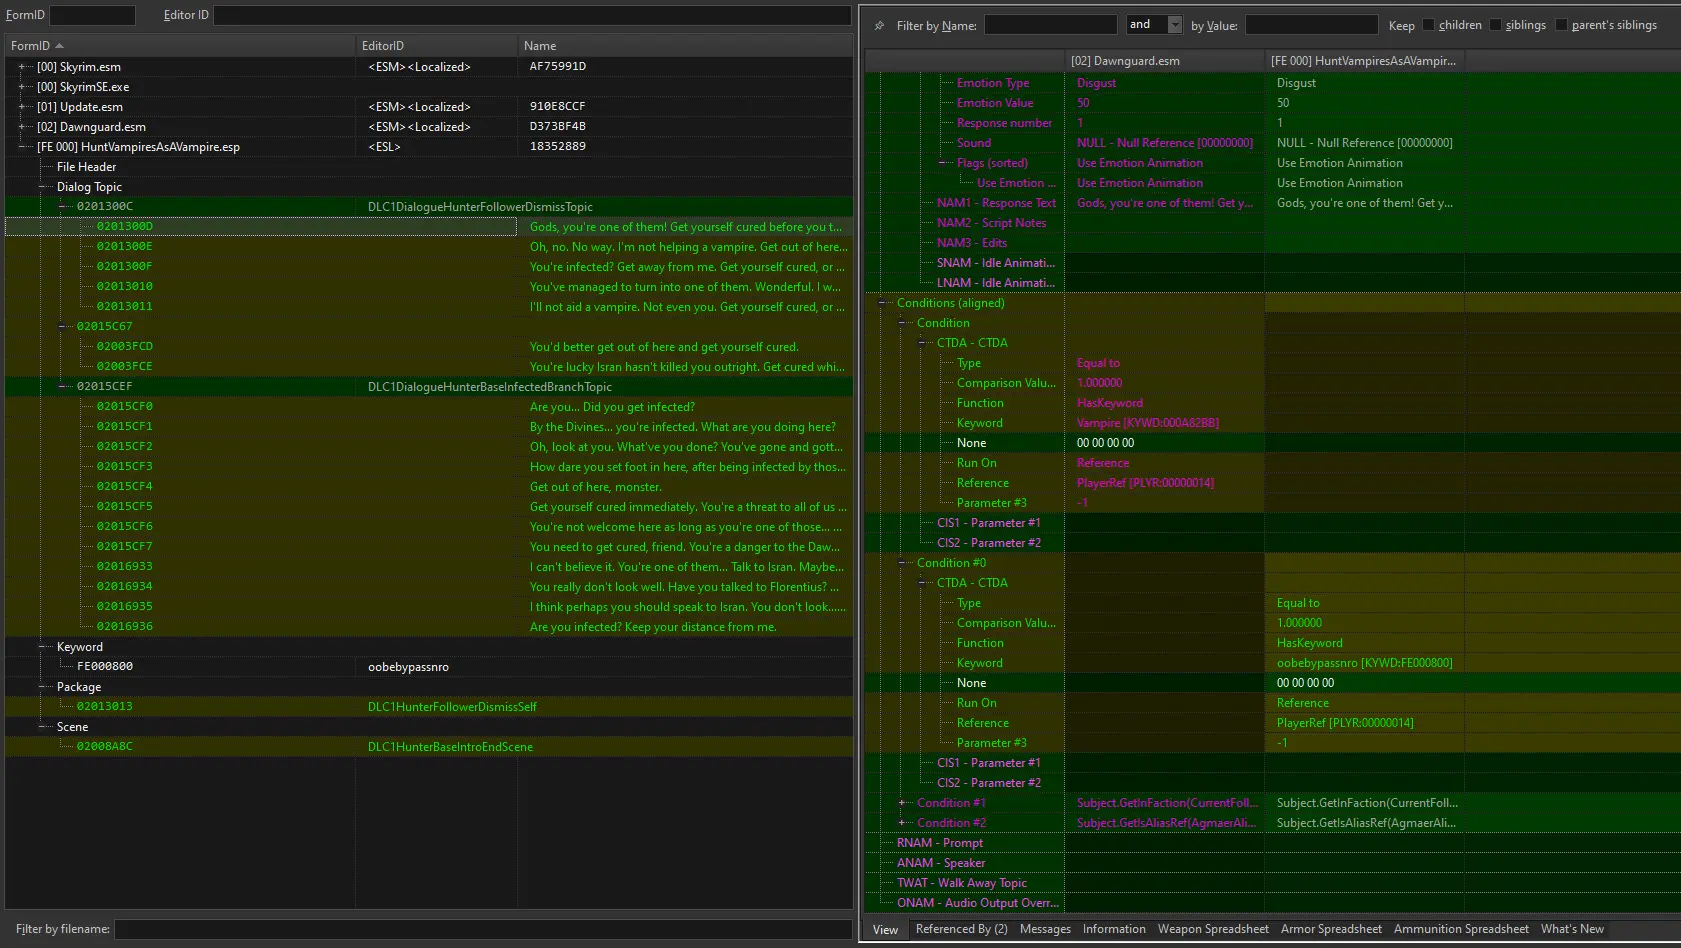Click the HuntVampiresAsAVampir... column header
The image size is (1681, 948).
[1365, 61]
